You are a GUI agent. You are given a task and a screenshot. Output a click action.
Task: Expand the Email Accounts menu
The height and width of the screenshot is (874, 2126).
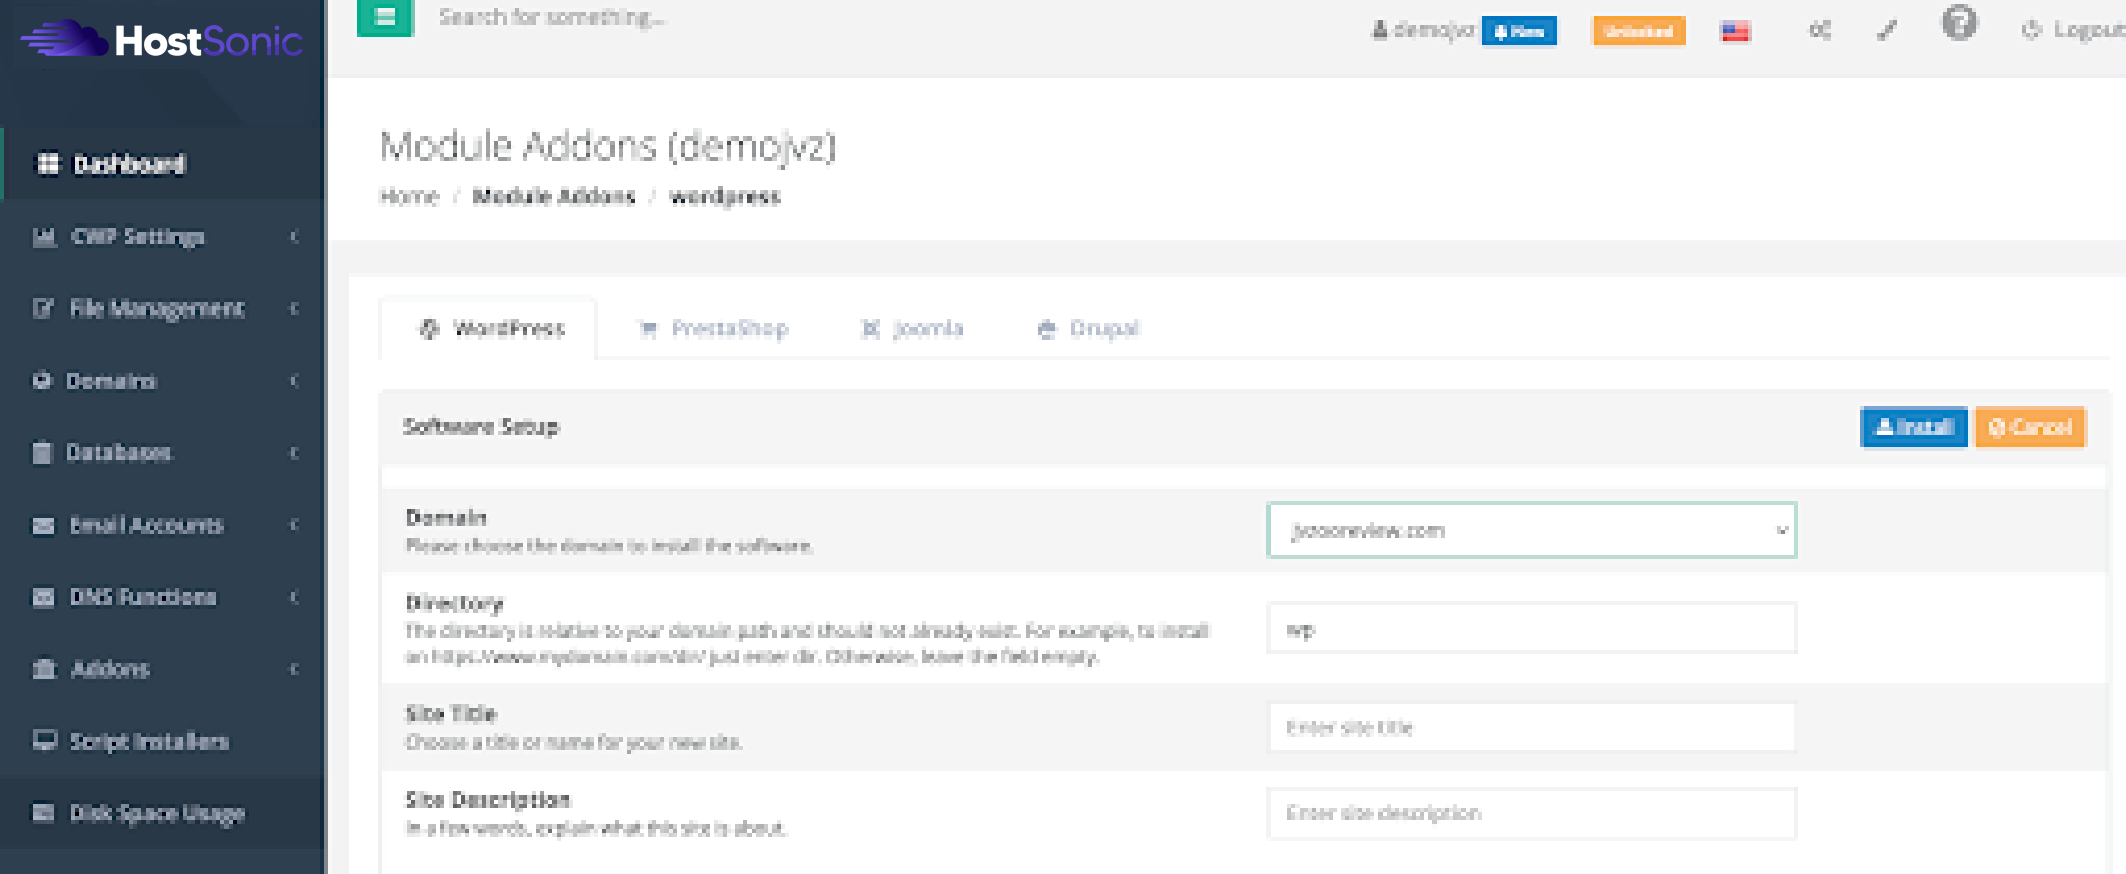click(146, 525)
